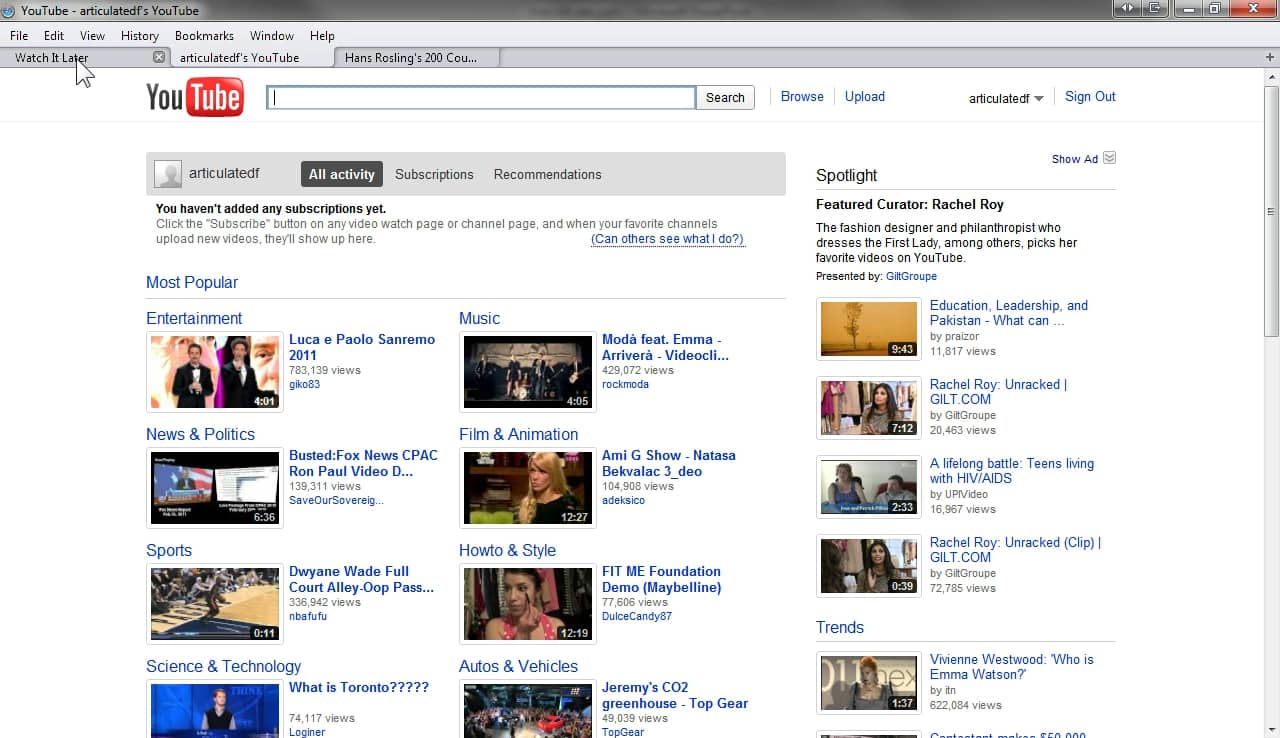Image resolution: width=1280 pixels, height=738 pixels.
Task: Open the View menu
Action: coord(92,35)
